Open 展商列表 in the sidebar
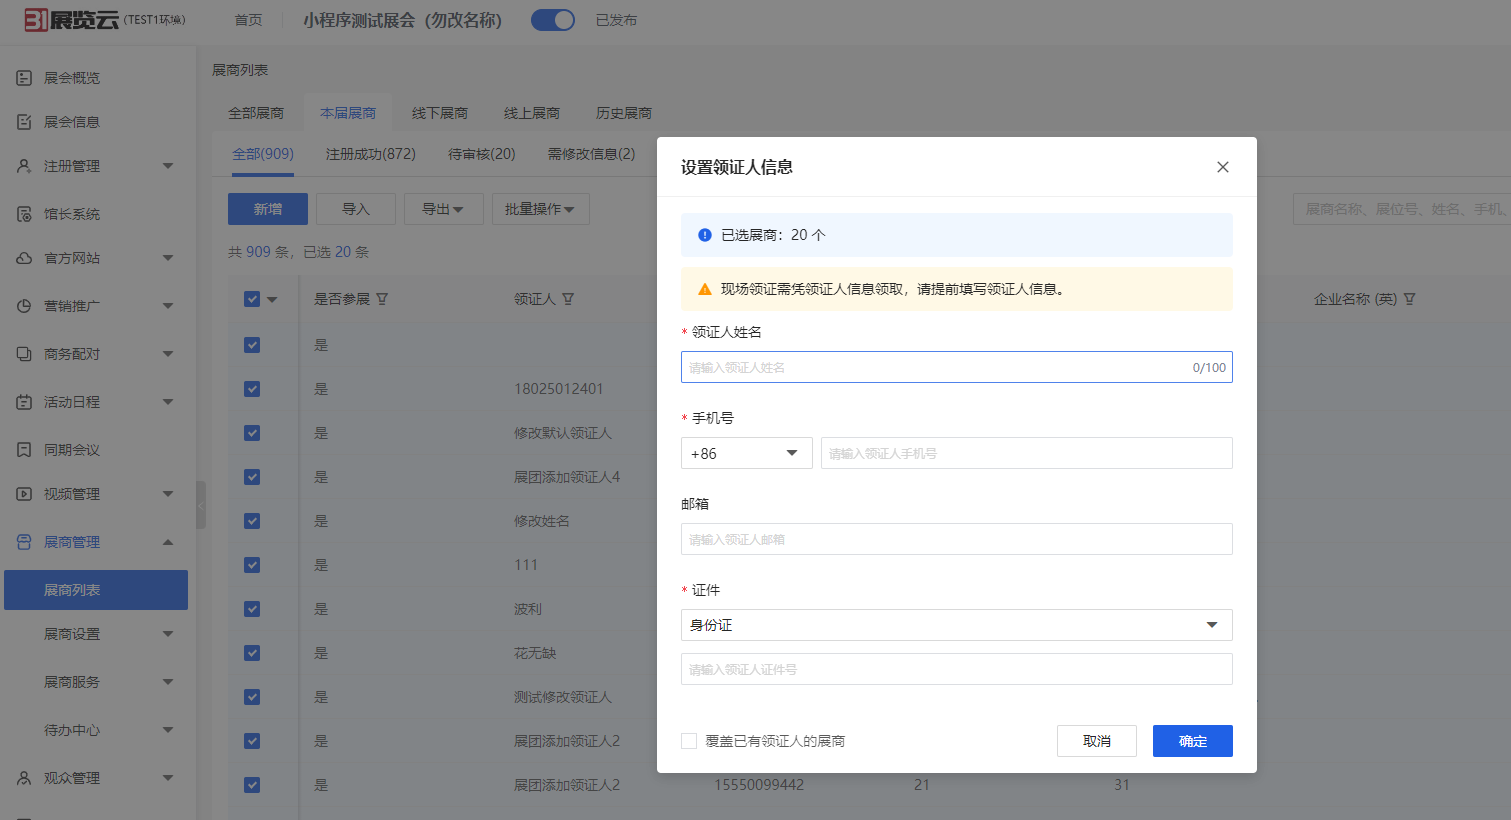1511x820 pixels. 96,590
